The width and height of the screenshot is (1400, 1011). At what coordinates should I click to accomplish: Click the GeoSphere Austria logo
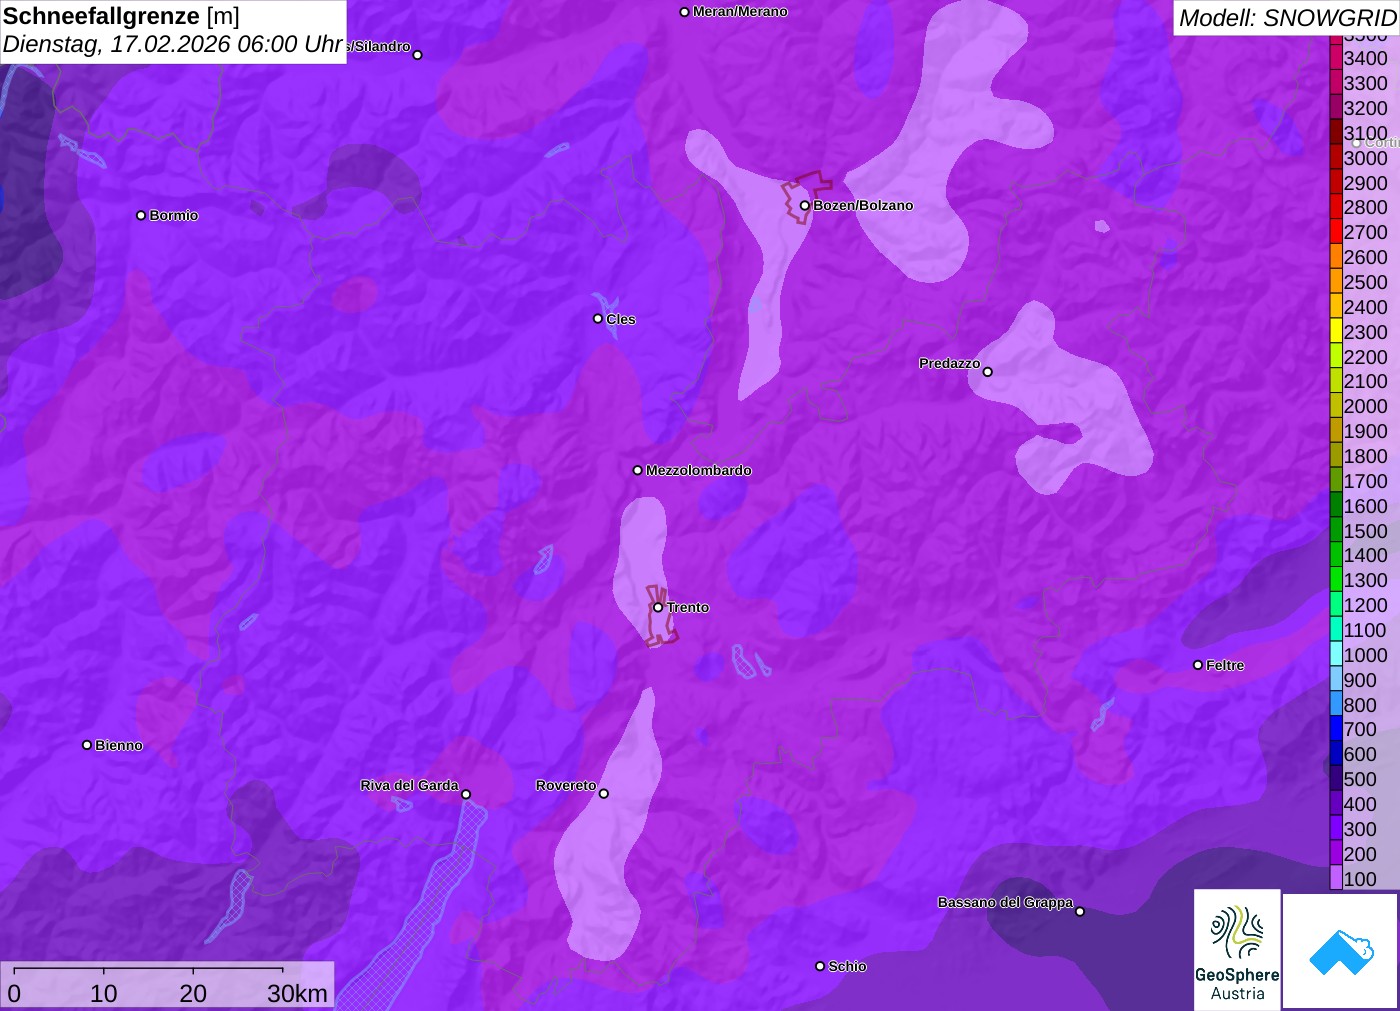pos(1237,949)
